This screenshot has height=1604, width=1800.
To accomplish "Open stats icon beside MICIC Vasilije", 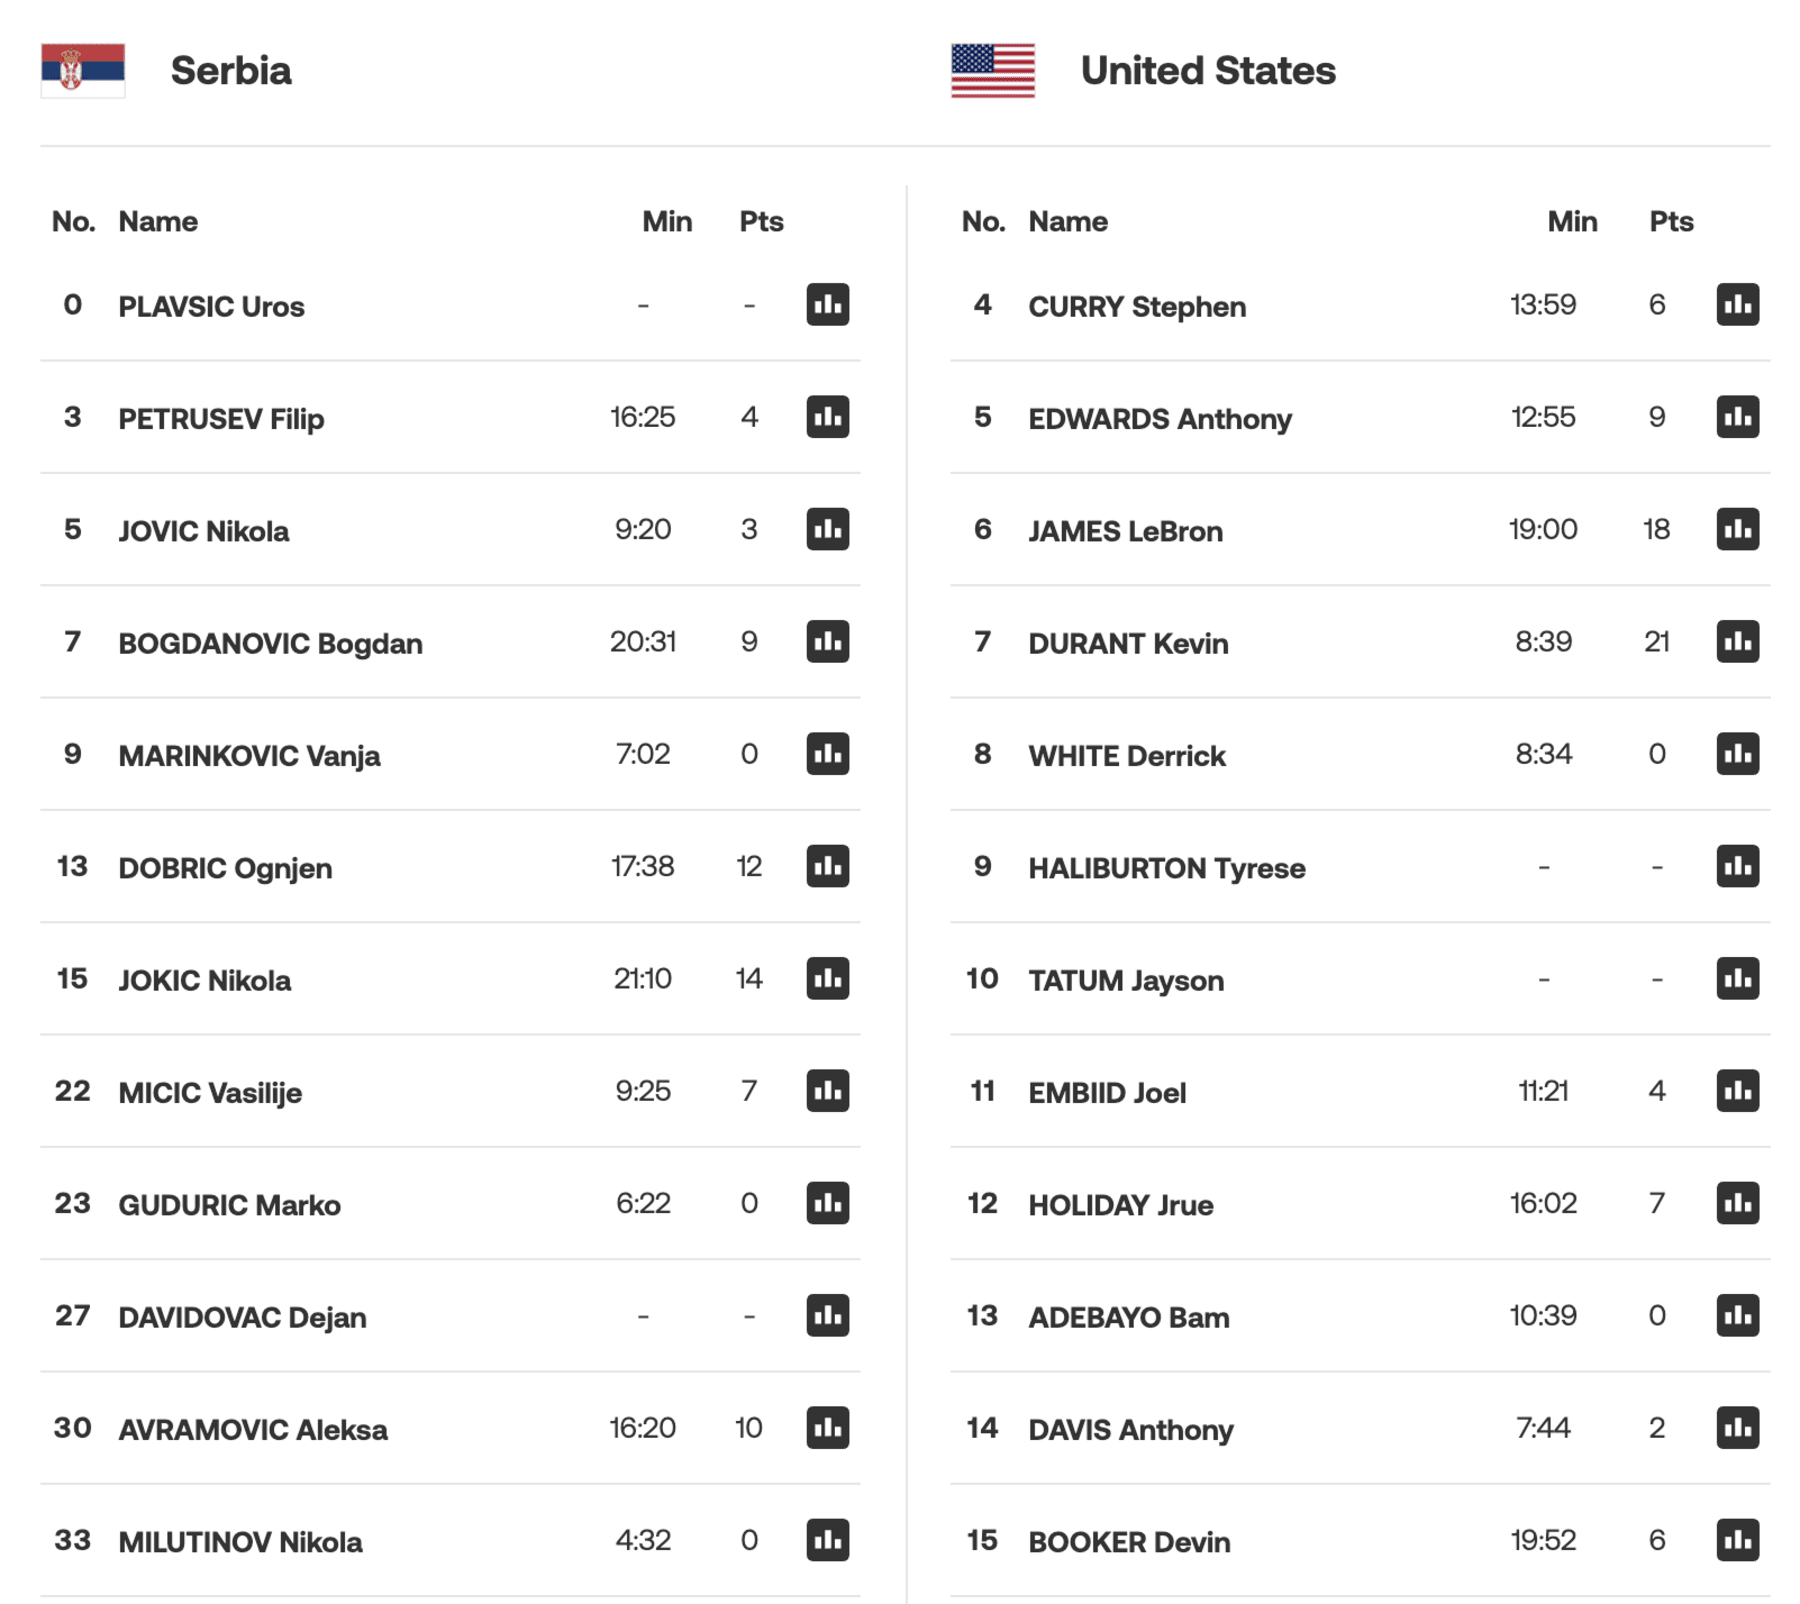I will click(827, 1091).
